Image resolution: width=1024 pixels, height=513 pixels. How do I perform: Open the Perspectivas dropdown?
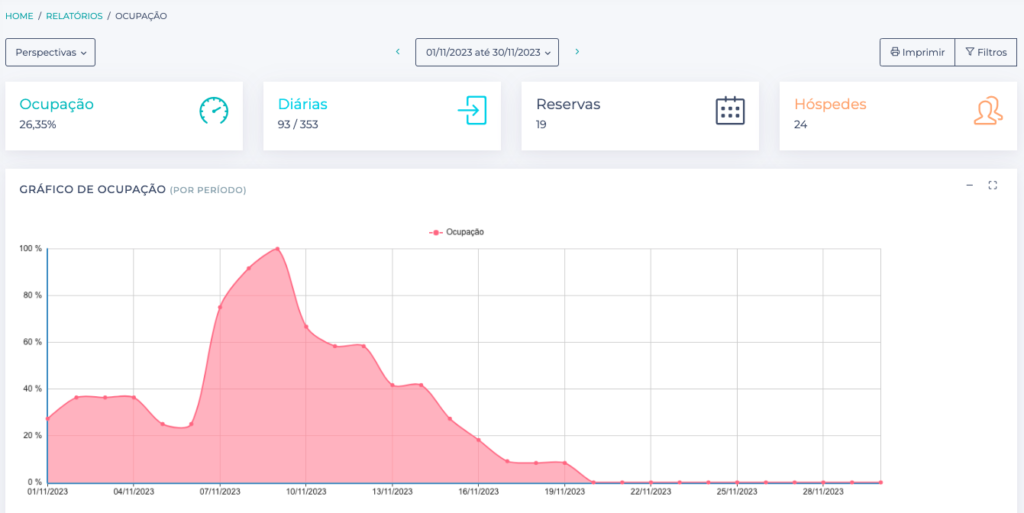pos(50,52)
